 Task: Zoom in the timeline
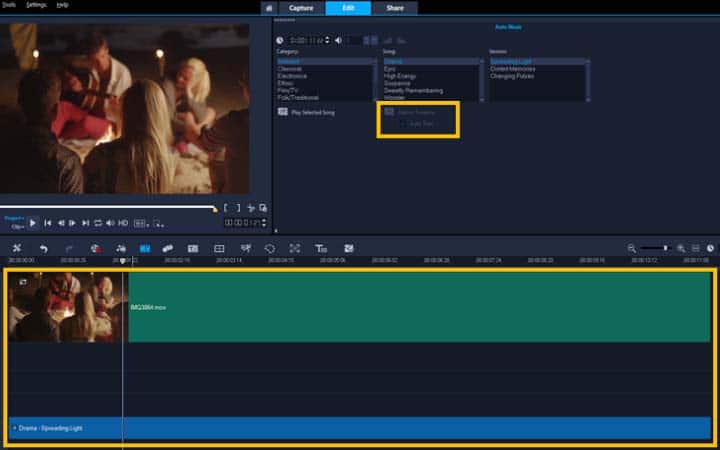click(x=681, y=248)
